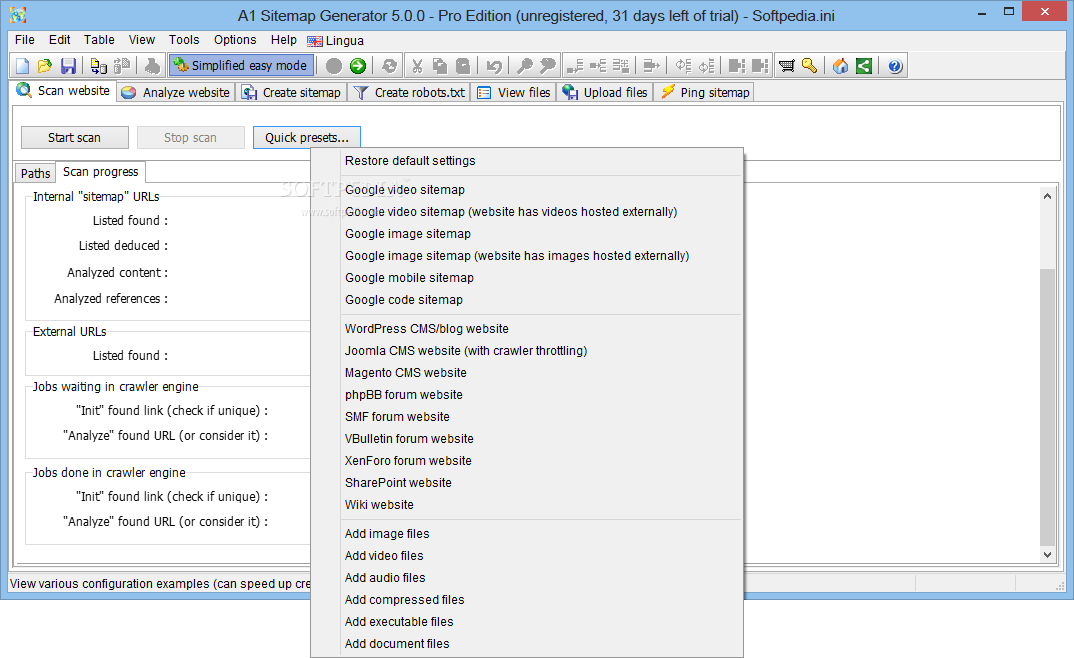Select the Scan progress tab
1074x658 pixels.
point(101,172)
